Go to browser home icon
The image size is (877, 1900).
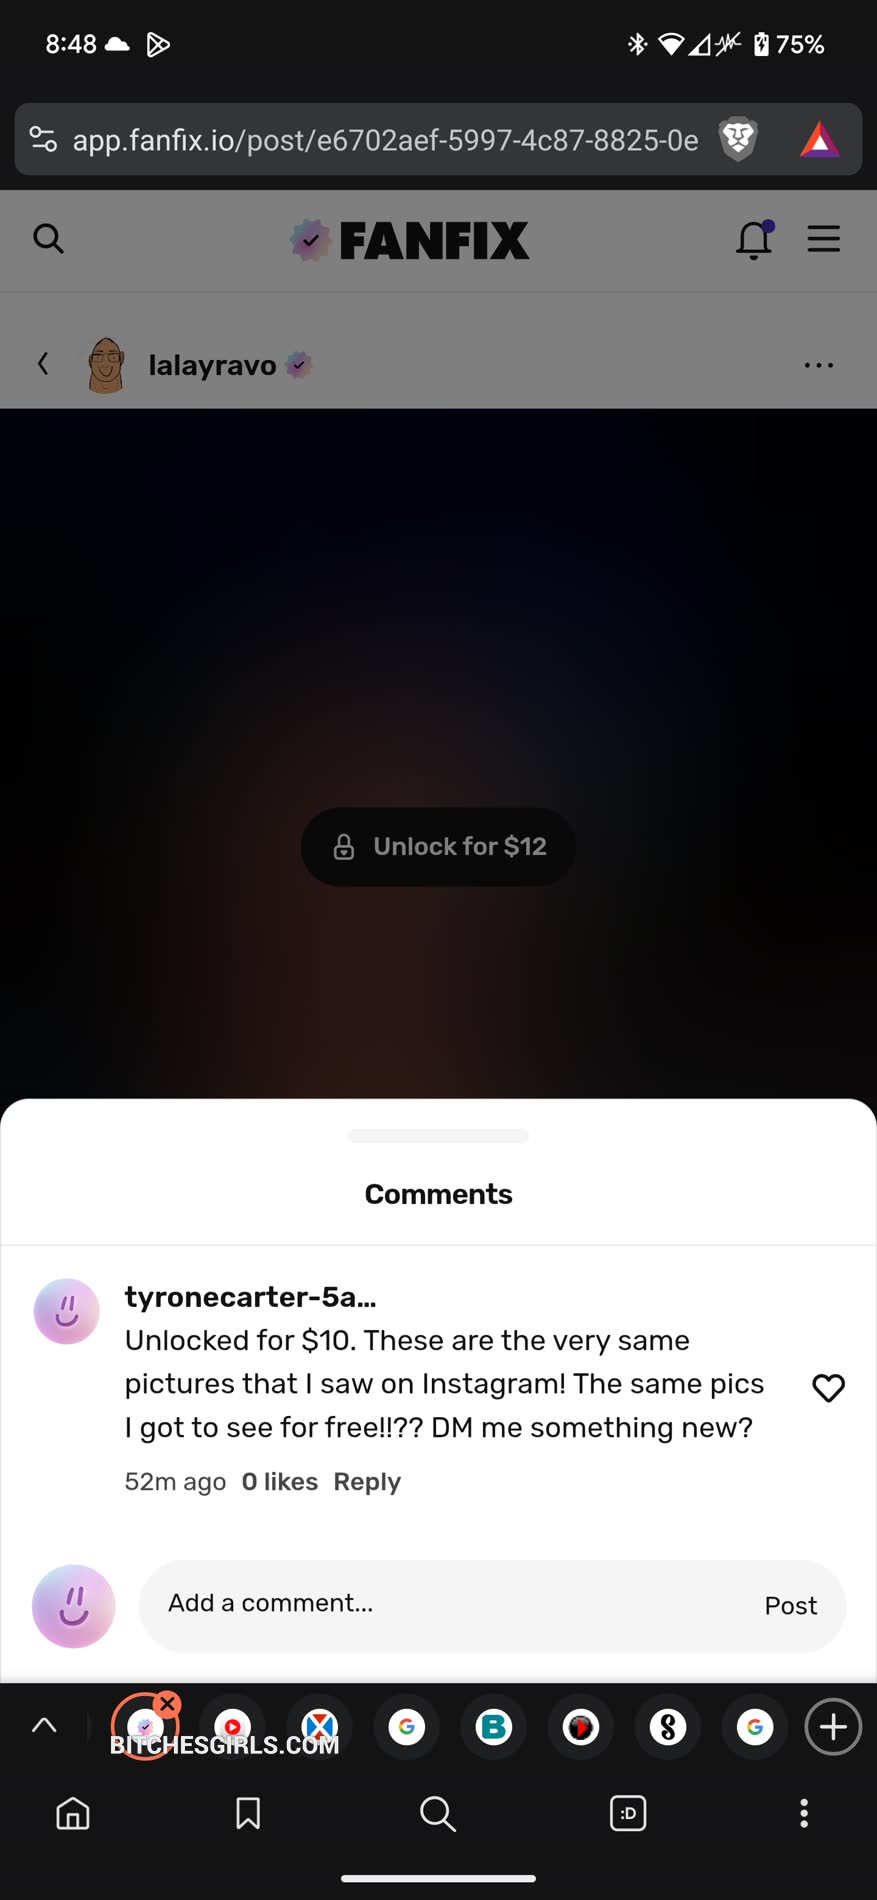[72, 1813]
